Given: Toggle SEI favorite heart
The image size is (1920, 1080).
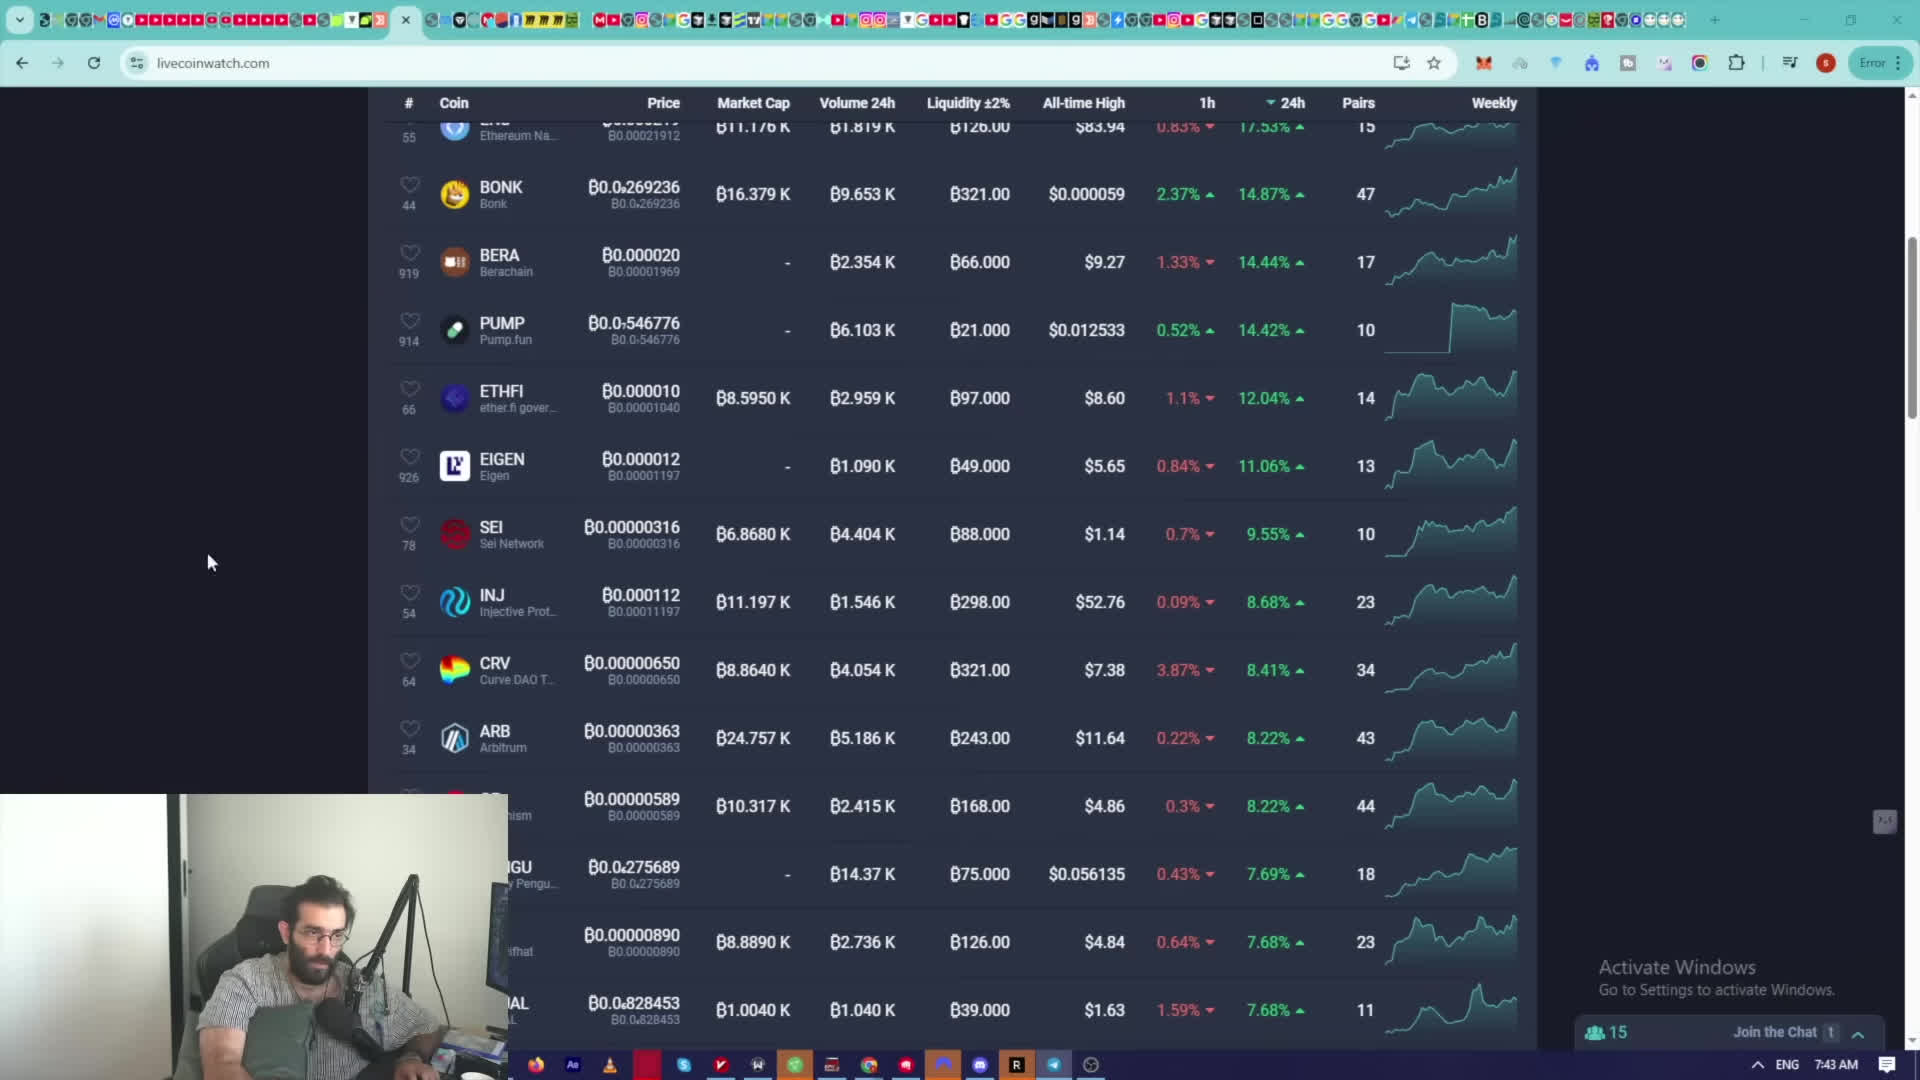Looking at the screenshot, I should (409, 525).
